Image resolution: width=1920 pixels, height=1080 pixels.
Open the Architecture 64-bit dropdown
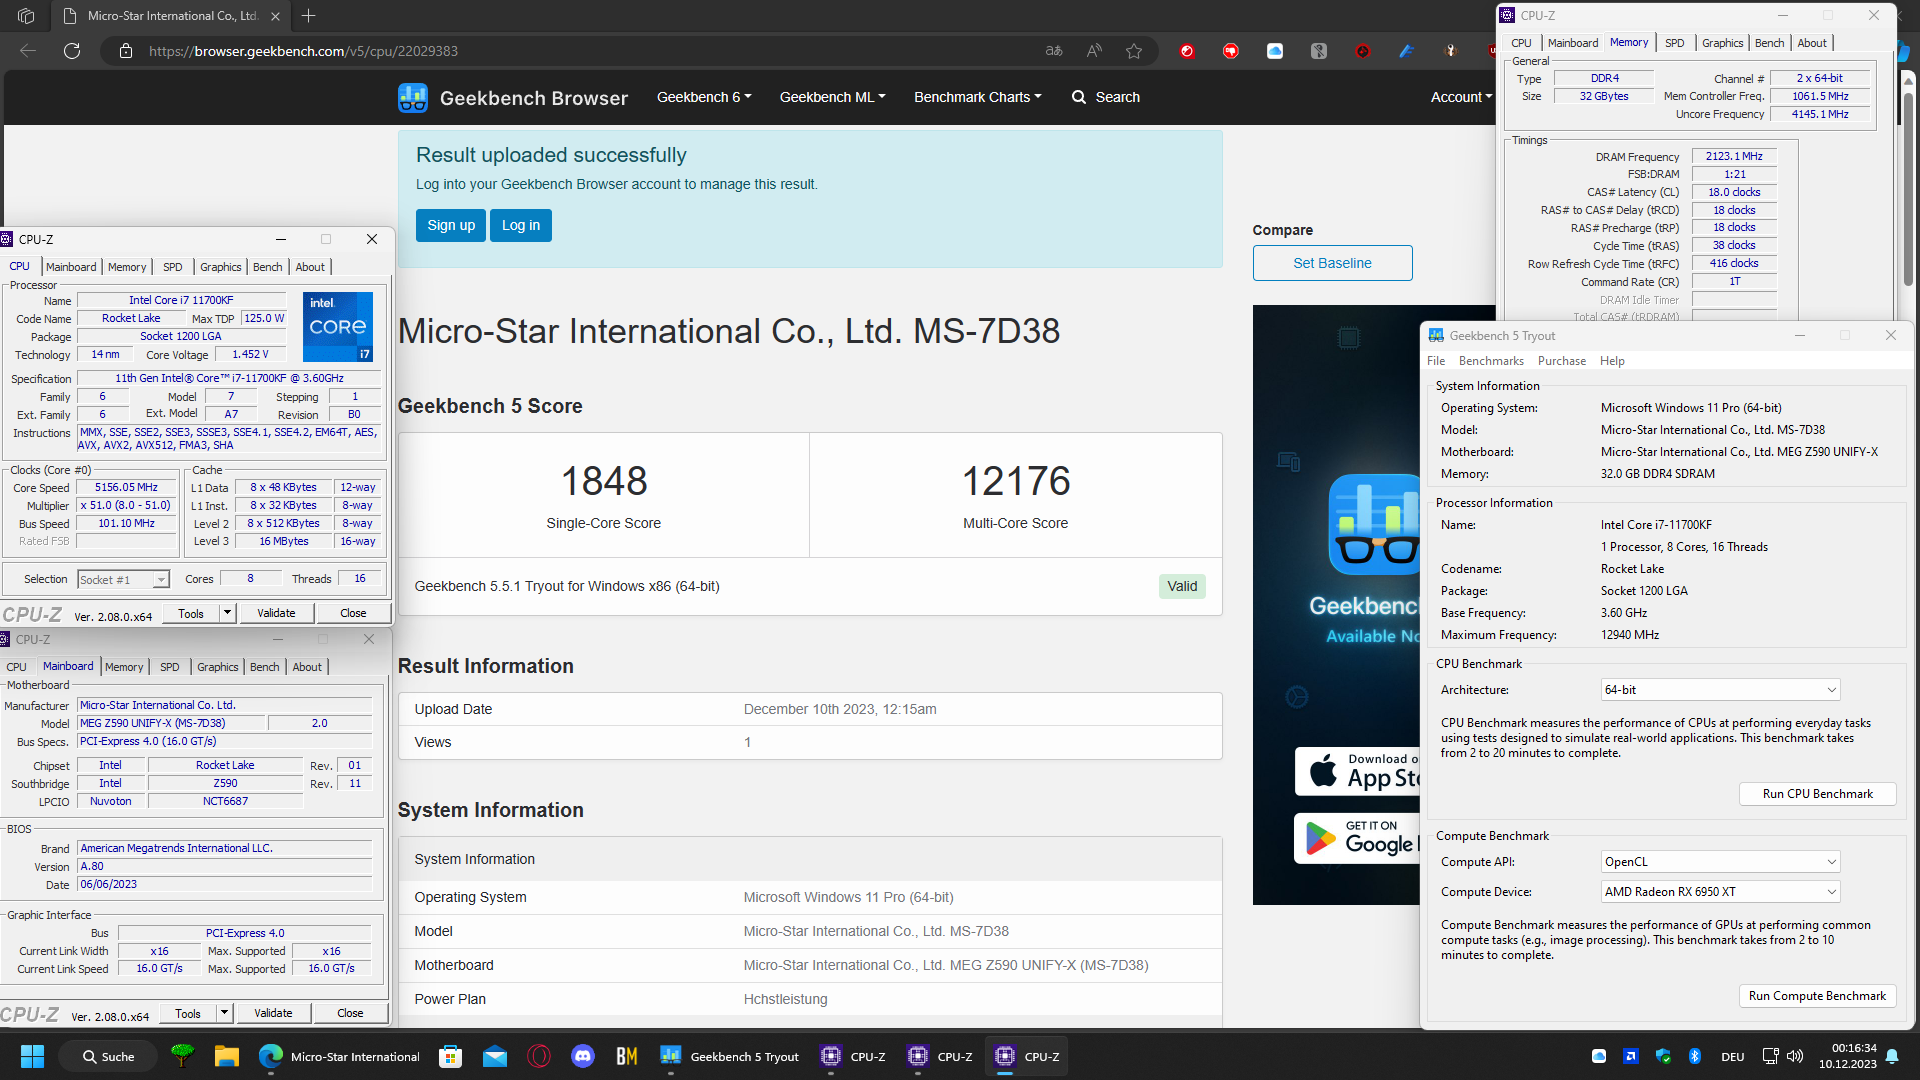click(x=1720, y=690)
